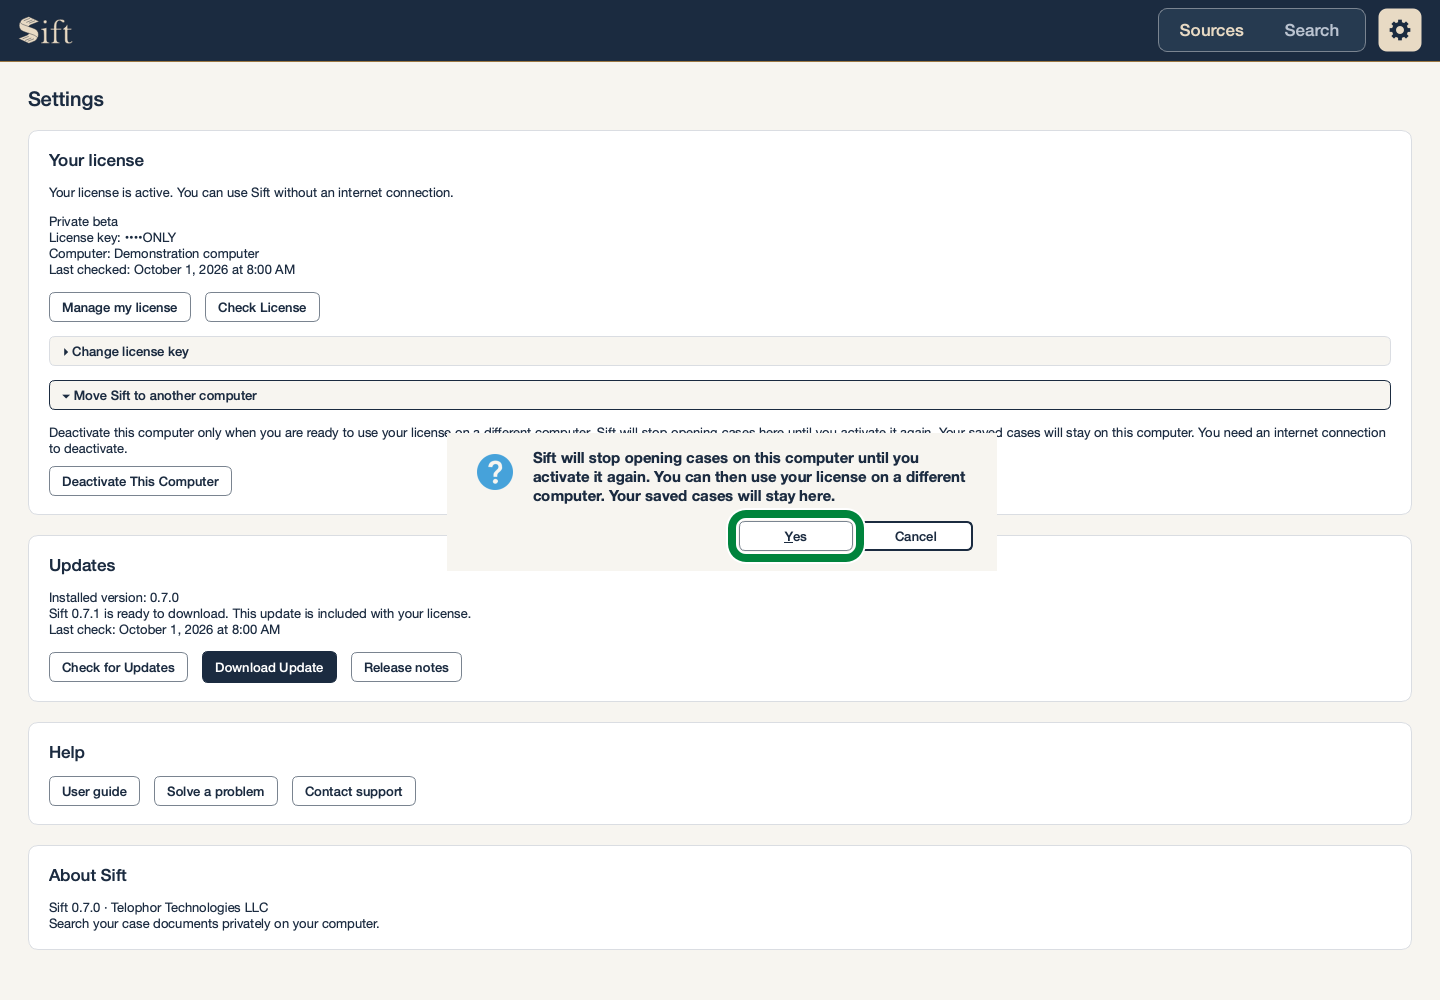Switch to the Search tab
Image resolution: width=1440 pixels, height=1000 pixels.
point(1311,30)
